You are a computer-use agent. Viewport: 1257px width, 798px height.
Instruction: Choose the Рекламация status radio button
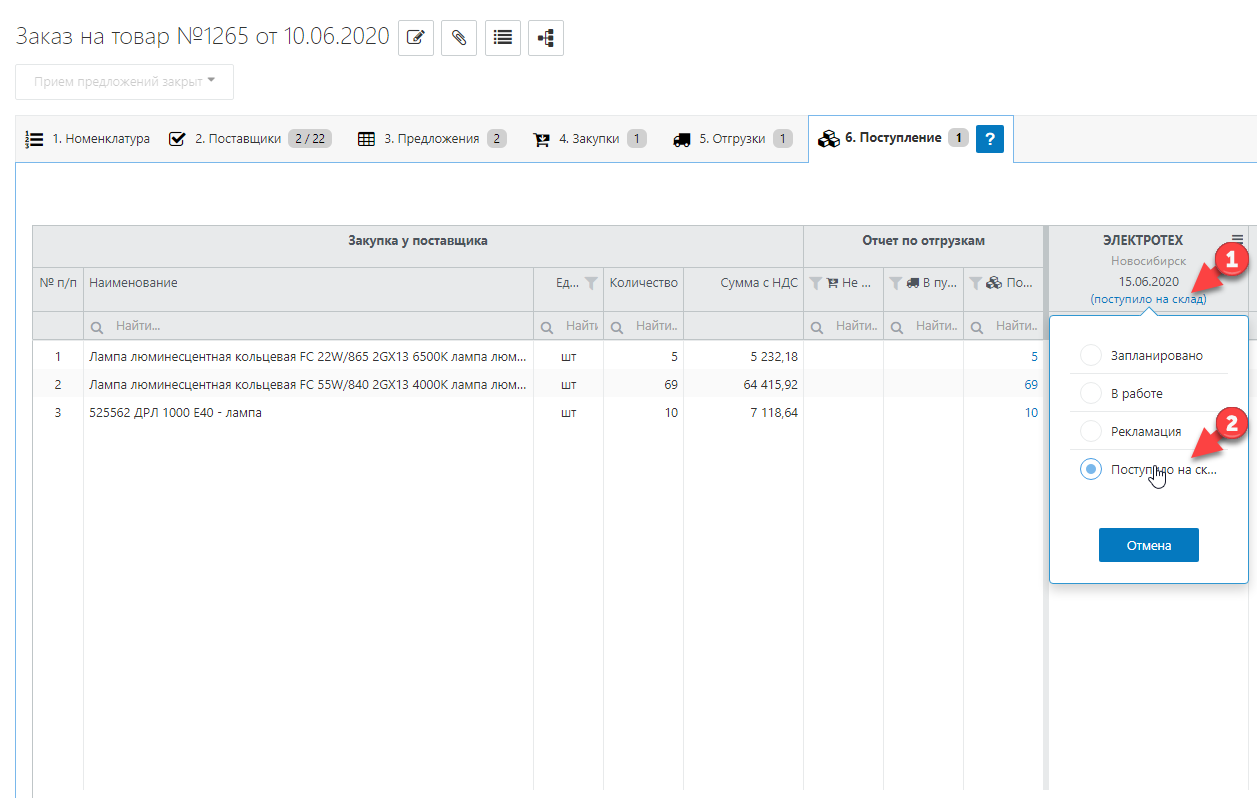pyautogui.click(x=1091, y=432)
